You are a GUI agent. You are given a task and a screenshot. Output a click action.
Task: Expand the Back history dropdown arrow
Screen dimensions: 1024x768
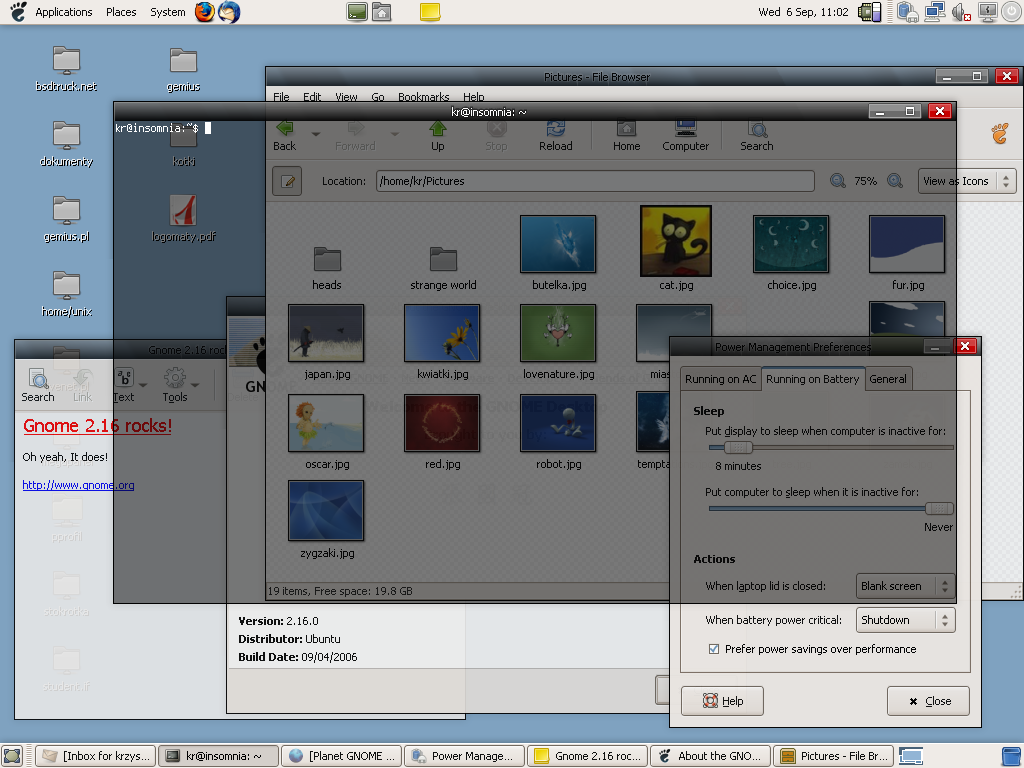click(316, 134)
